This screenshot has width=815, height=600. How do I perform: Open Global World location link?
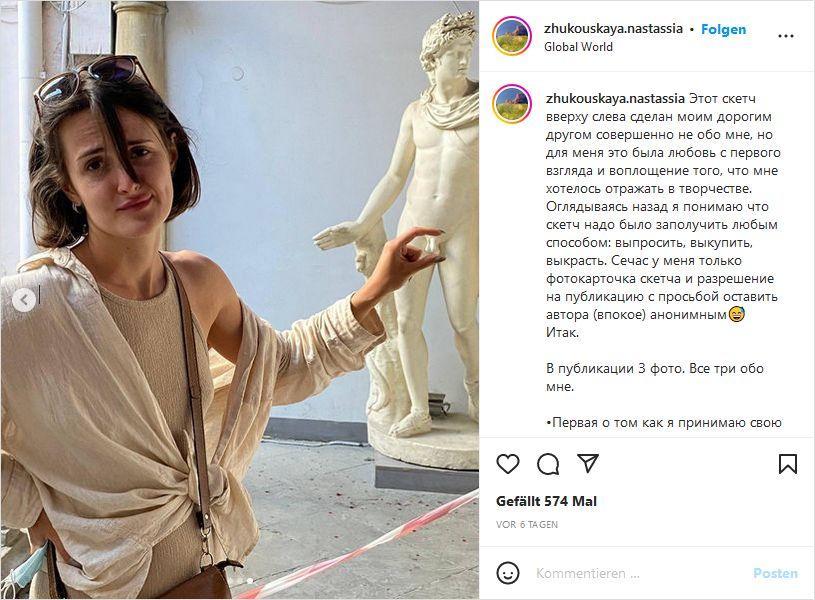pyautogui.click(x=578, y=47)
